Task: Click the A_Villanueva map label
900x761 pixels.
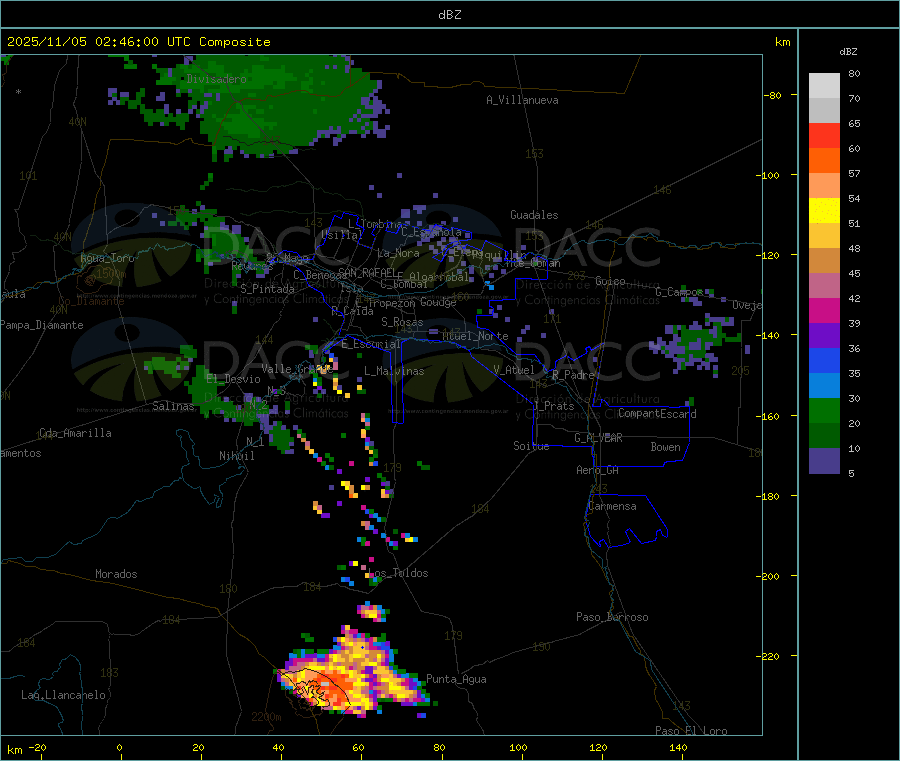Action: pos(522,100)
